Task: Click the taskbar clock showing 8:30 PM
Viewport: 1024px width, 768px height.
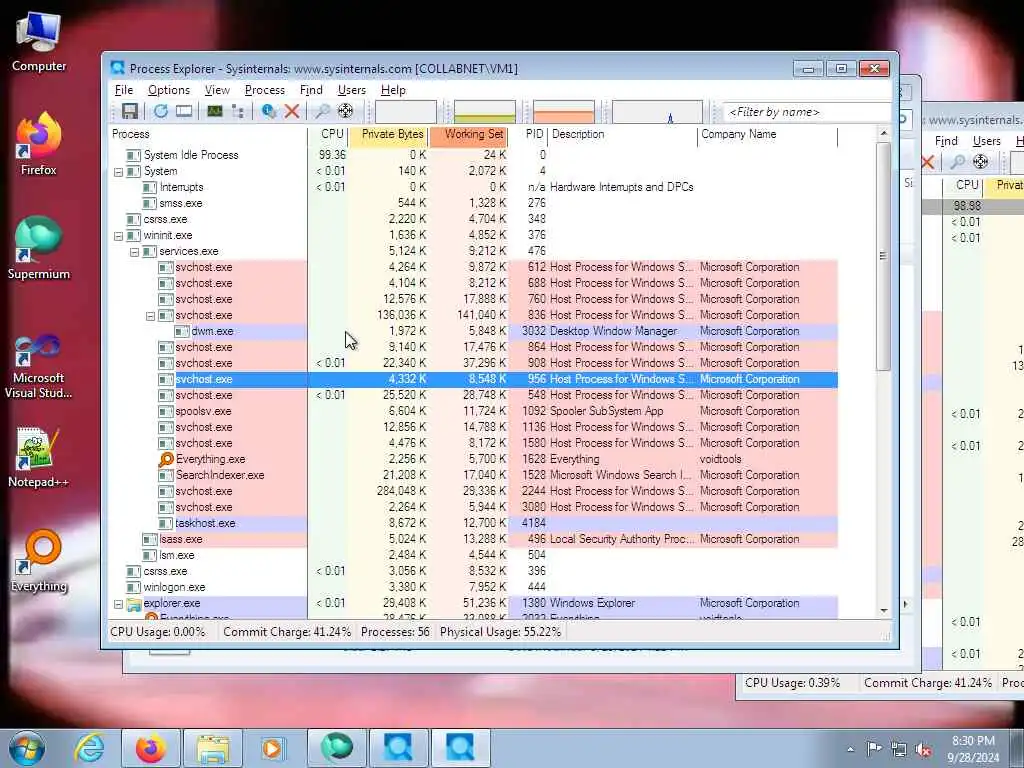Action: (x=973, y=749)
